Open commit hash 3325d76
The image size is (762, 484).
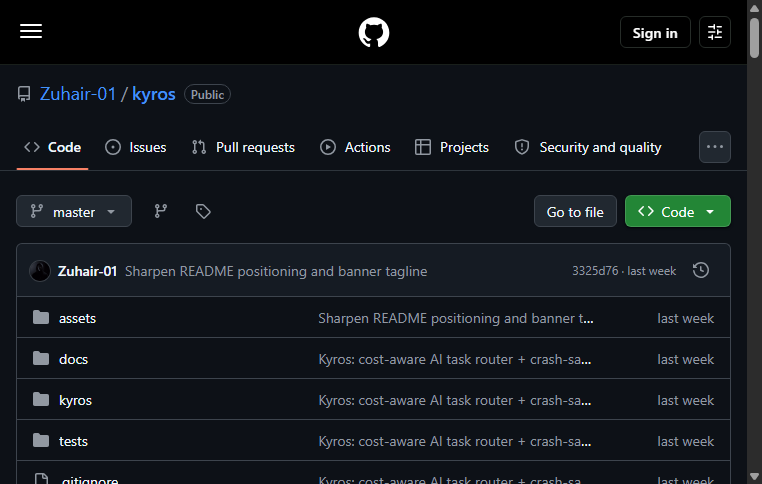pyautogui.click(x=595, y=271)
